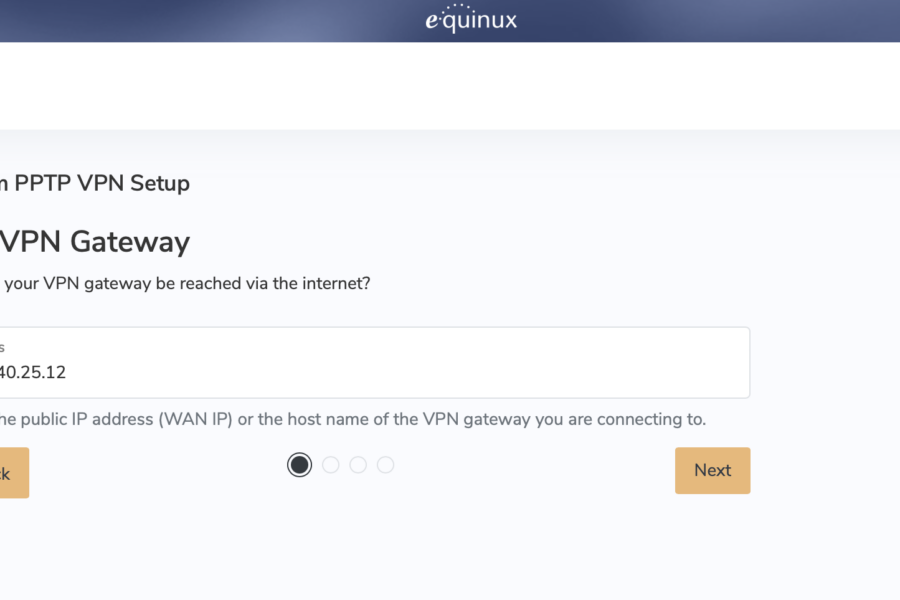This screenshot has width=900, height=600.
Task: Click the dotted arc above equinux wordmark
Action: [x=457, y=6]
